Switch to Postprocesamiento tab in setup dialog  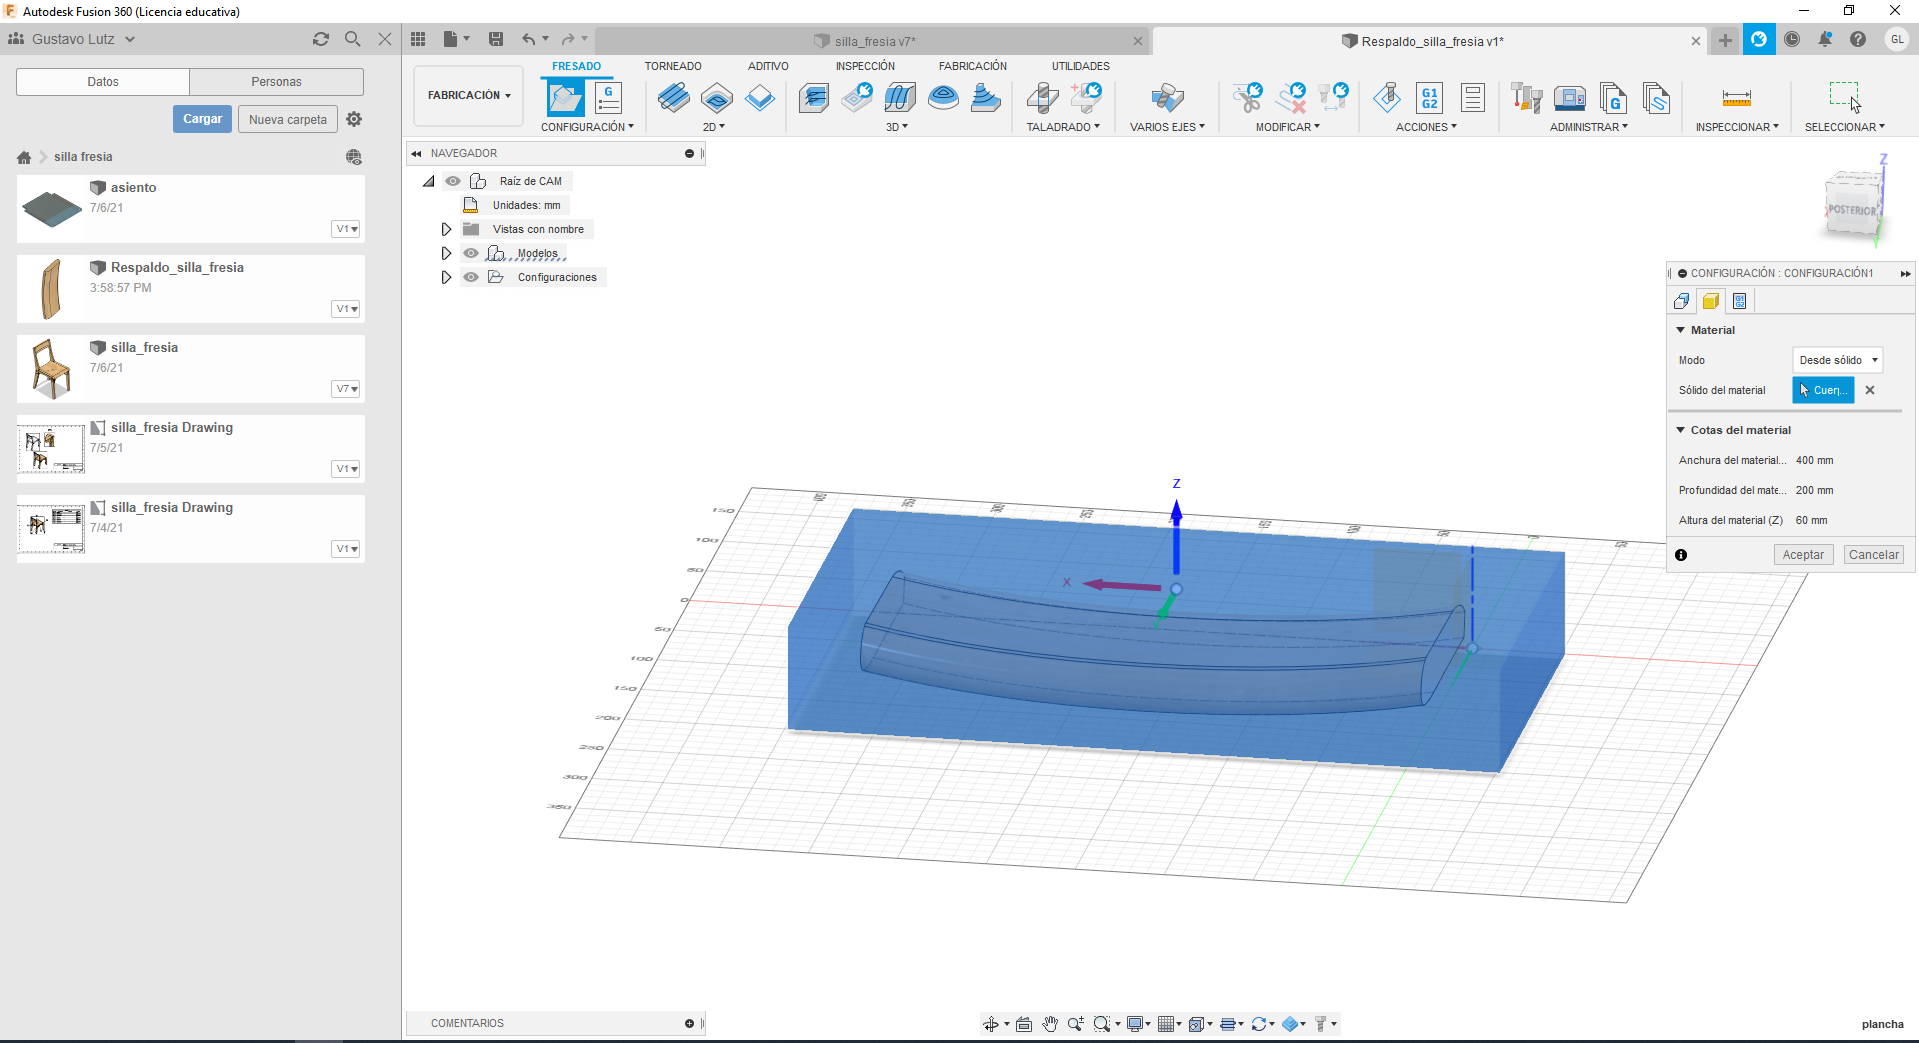pos(1740,301)
